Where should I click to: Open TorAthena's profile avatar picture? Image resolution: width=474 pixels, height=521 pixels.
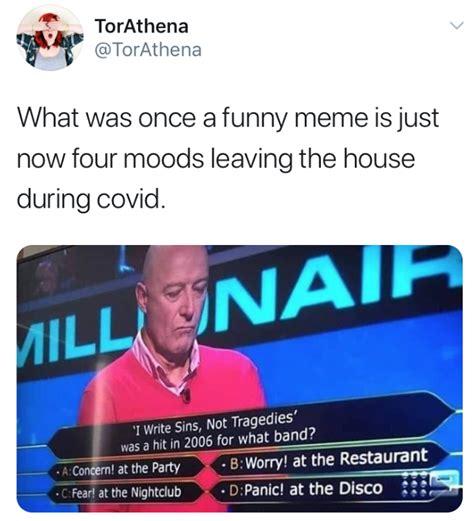[50, 38]
